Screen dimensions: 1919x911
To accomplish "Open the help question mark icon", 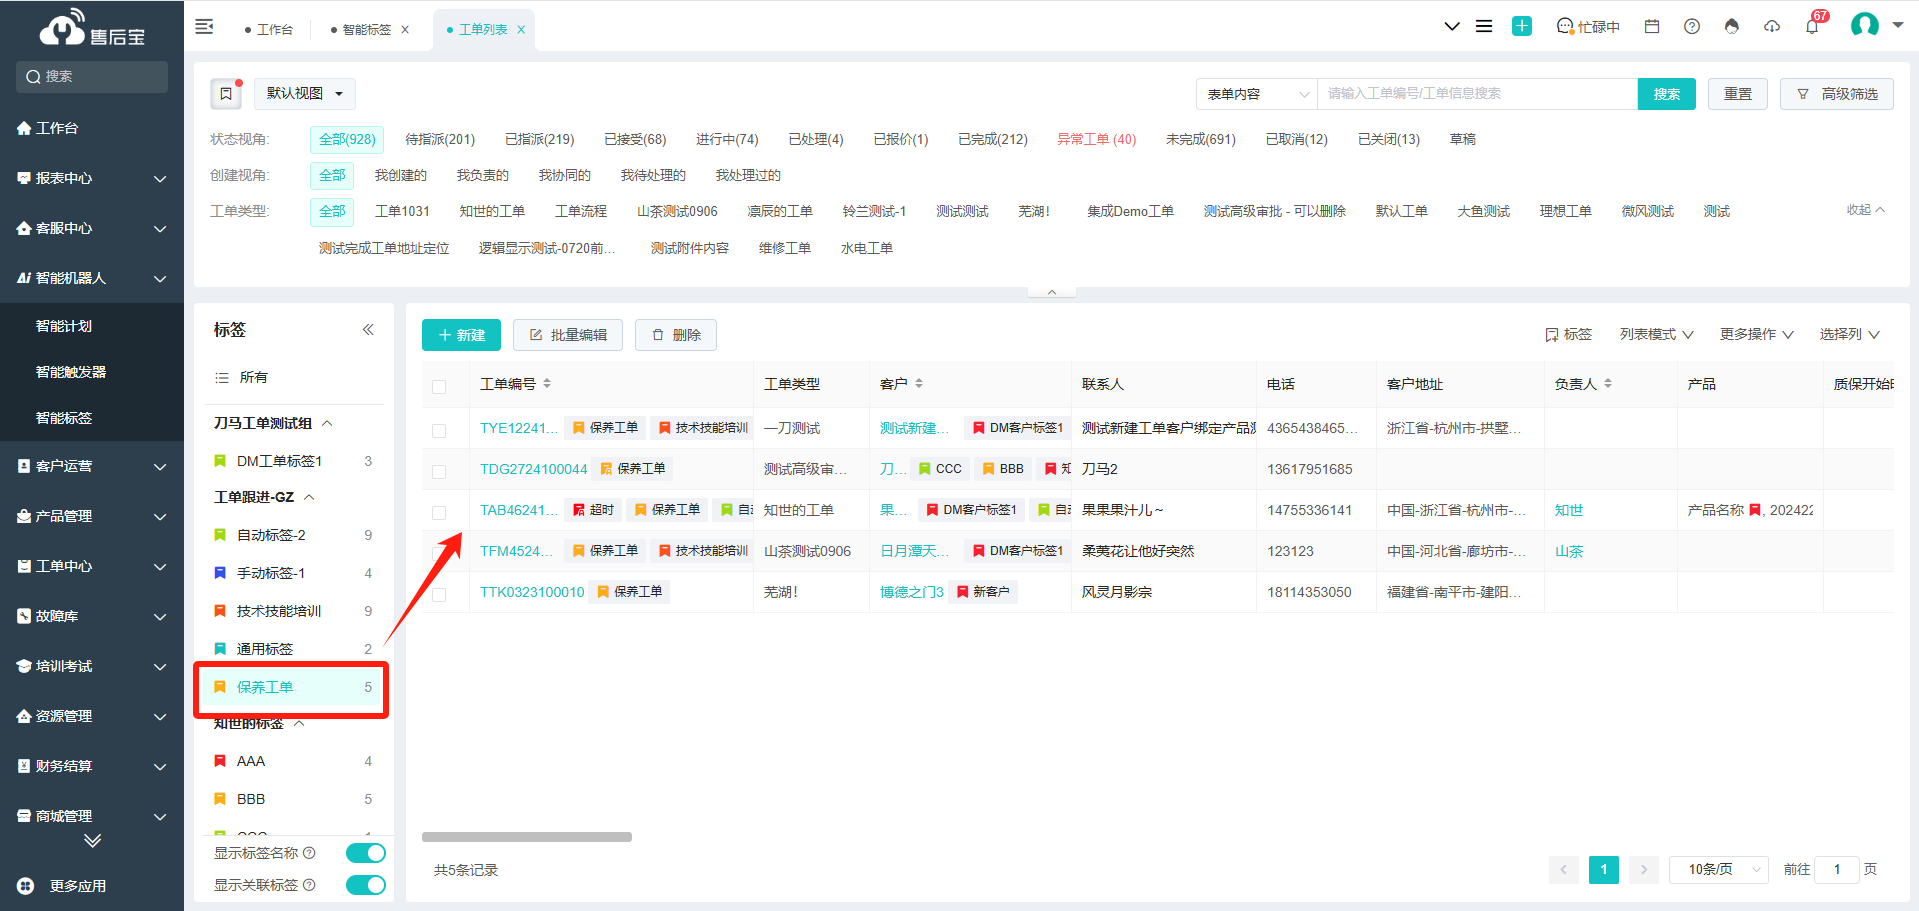I will click(1692, 27).
